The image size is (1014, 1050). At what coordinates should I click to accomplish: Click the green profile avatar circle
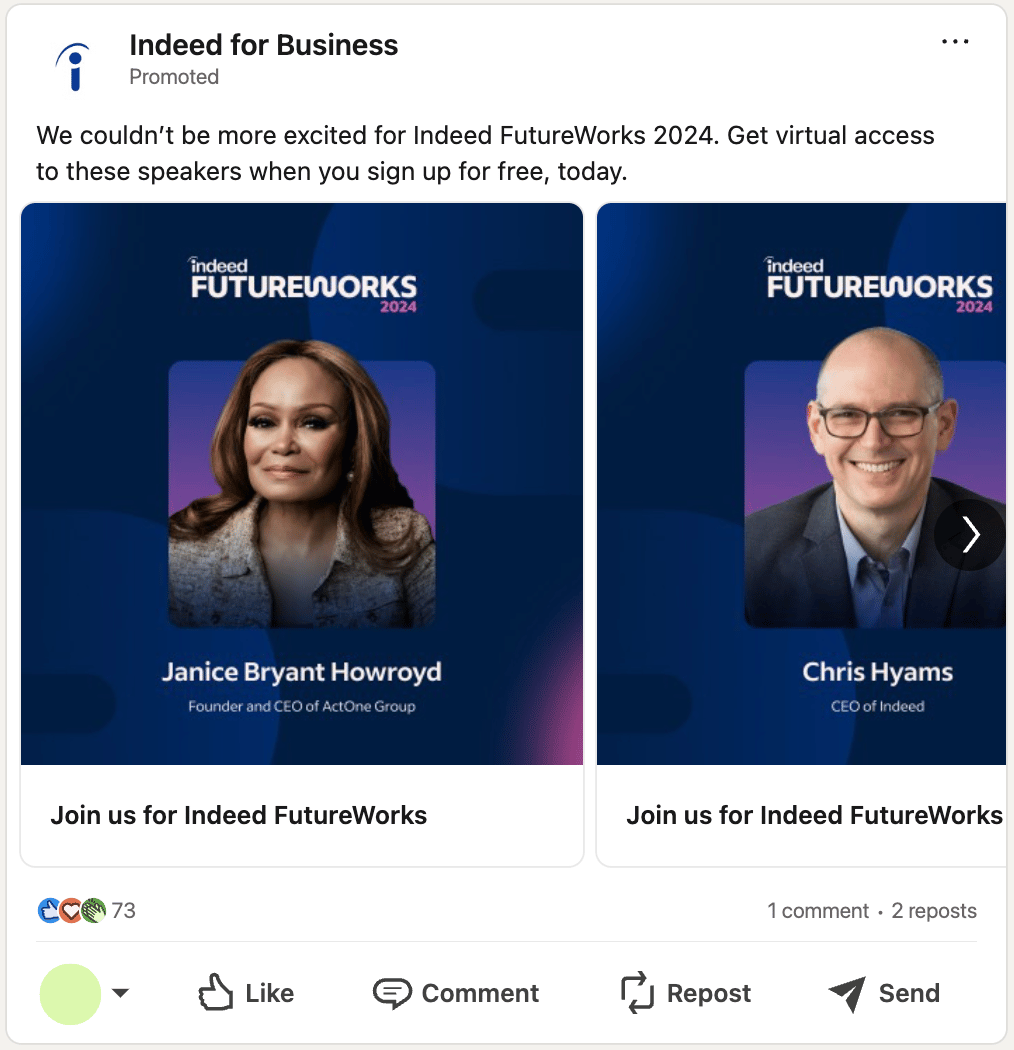(70, 994)
